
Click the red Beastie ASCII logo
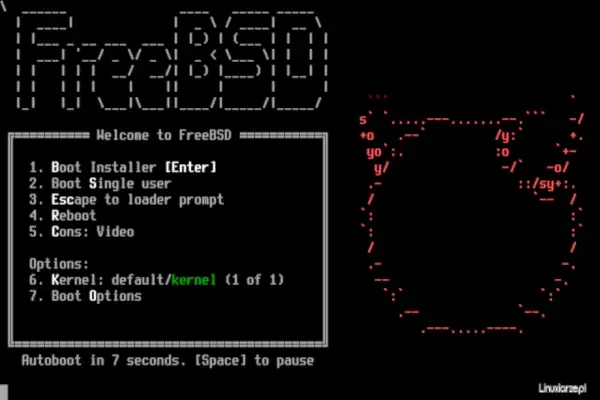(x=471, y=214)
